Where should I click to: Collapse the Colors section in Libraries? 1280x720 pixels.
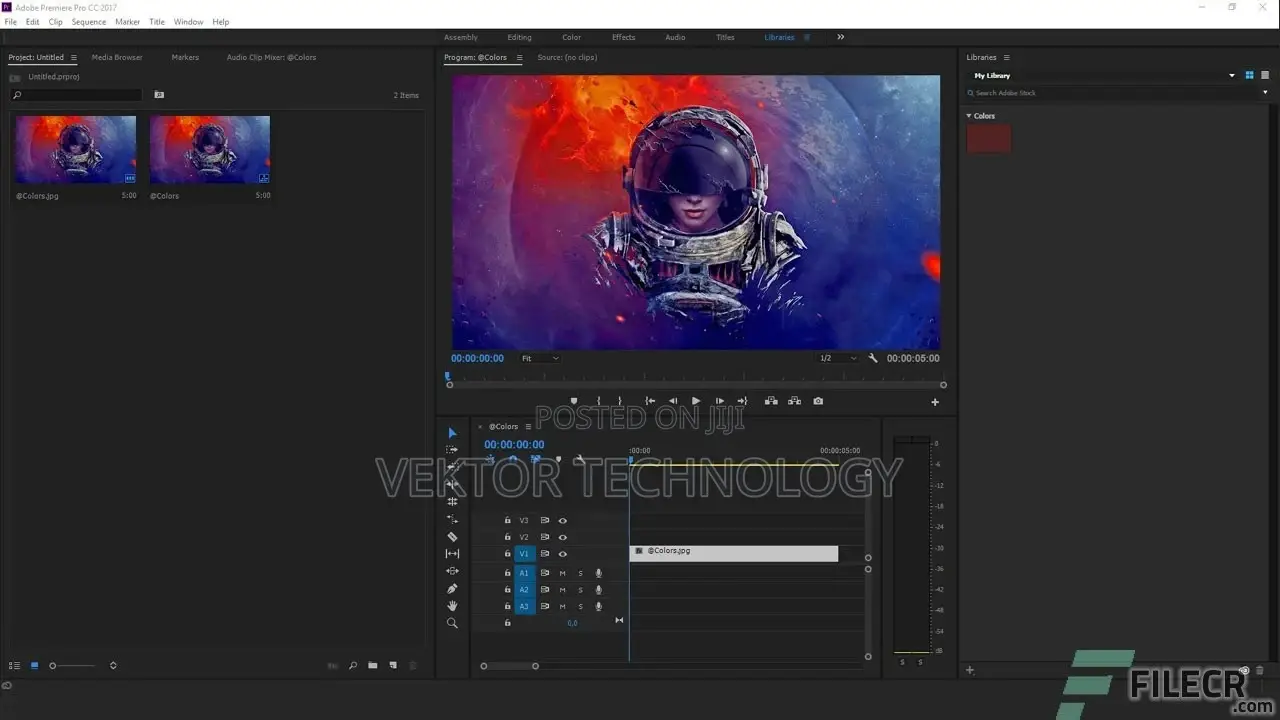tap(969, 116)
